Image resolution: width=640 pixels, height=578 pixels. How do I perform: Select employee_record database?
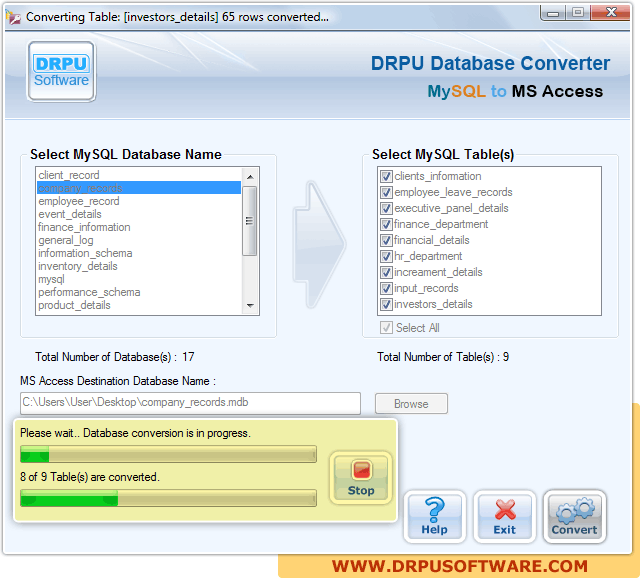coord(139,201)
